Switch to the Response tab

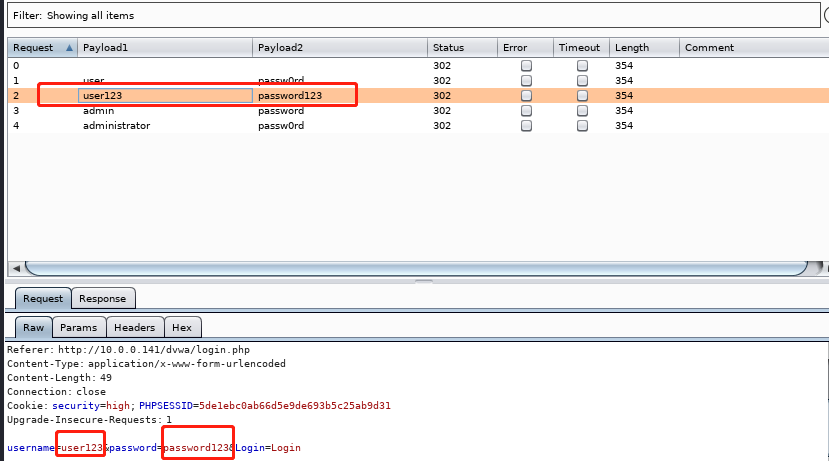(103, 299)
